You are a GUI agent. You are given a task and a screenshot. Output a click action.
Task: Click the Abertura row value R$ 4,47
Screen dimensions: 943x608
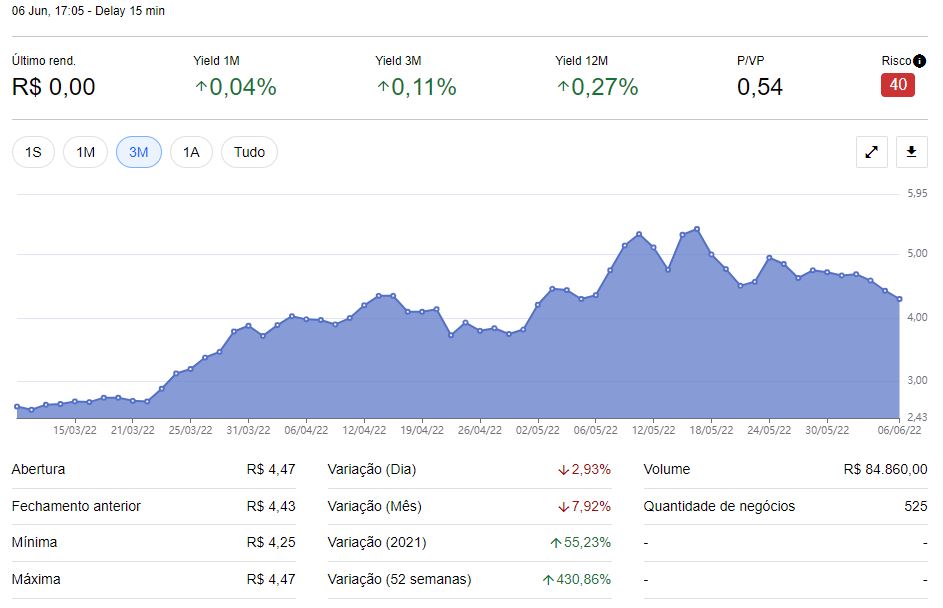pyautogui.click(x=271, y=470)
